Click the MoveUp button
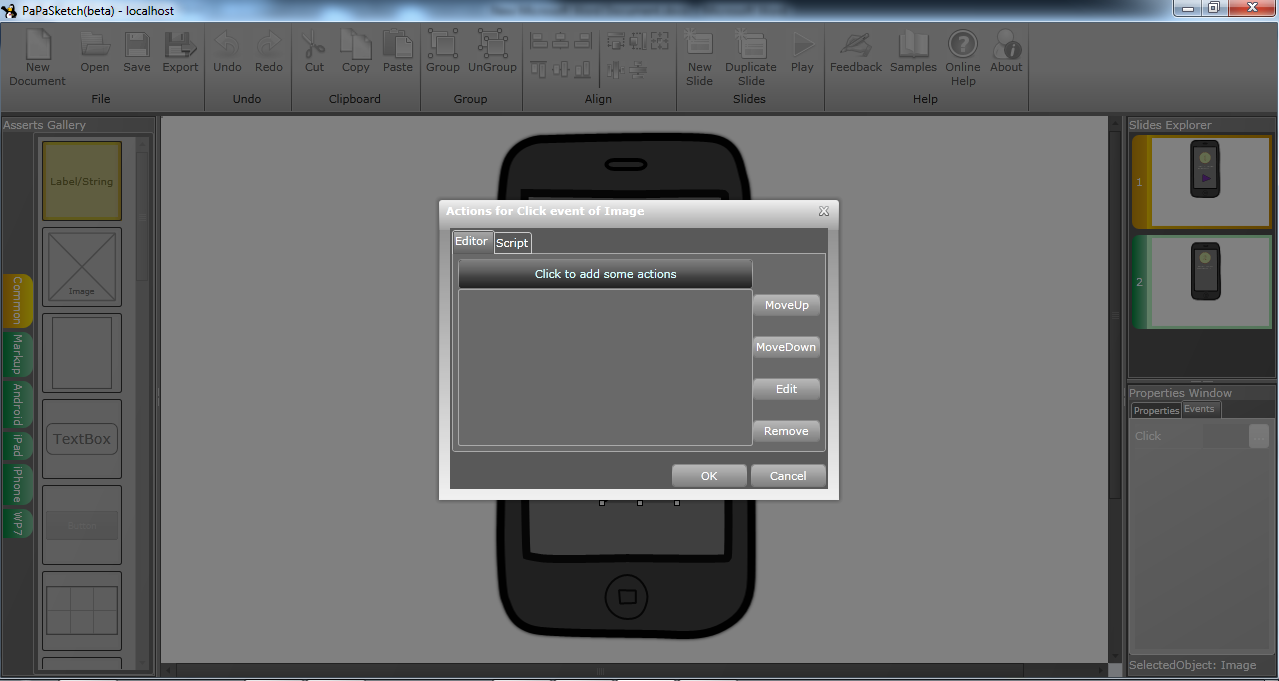Viewport: 1279px width, 681px height. tap(787, 305)
